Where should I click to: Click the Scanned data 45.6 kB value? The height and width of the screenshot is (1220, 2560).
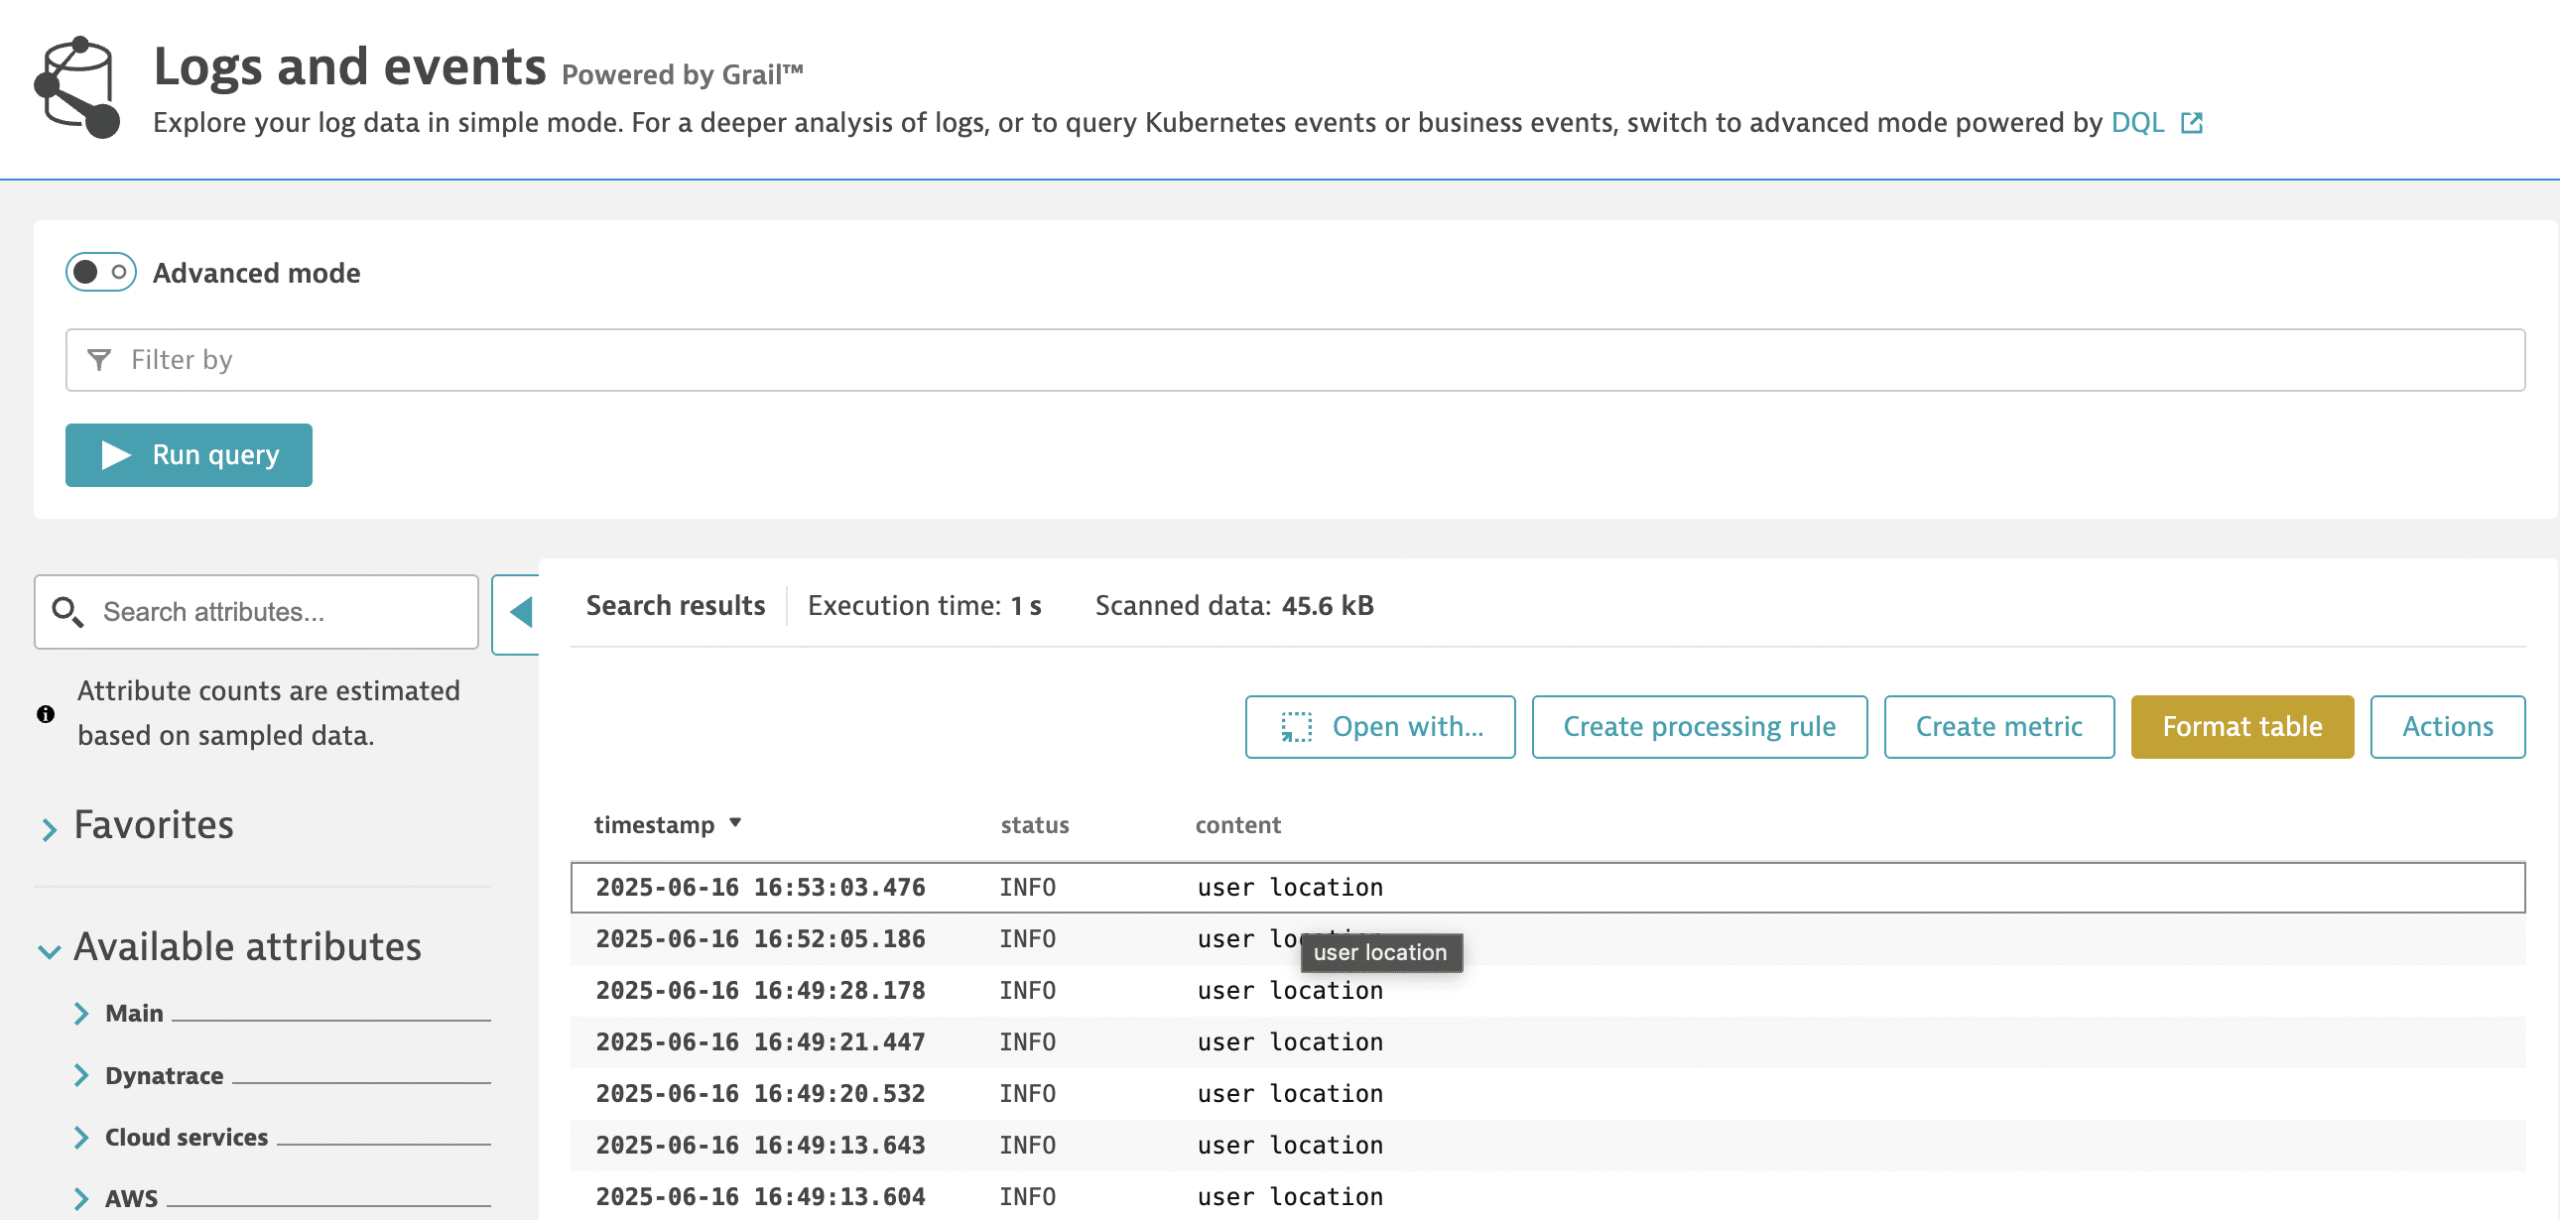pyautogui.click(x=1328, y=606)
